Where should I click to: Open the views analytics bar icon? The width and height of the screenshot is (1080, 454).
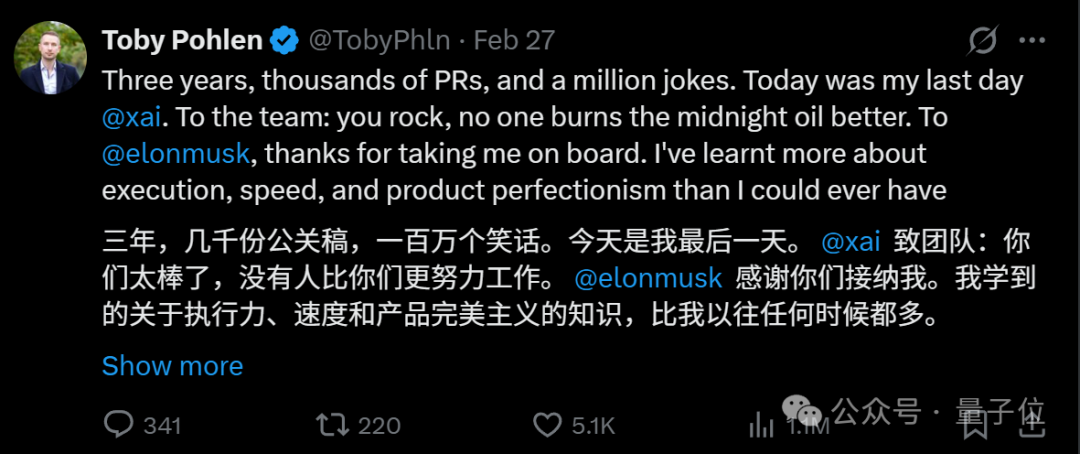tap(761, 425)
